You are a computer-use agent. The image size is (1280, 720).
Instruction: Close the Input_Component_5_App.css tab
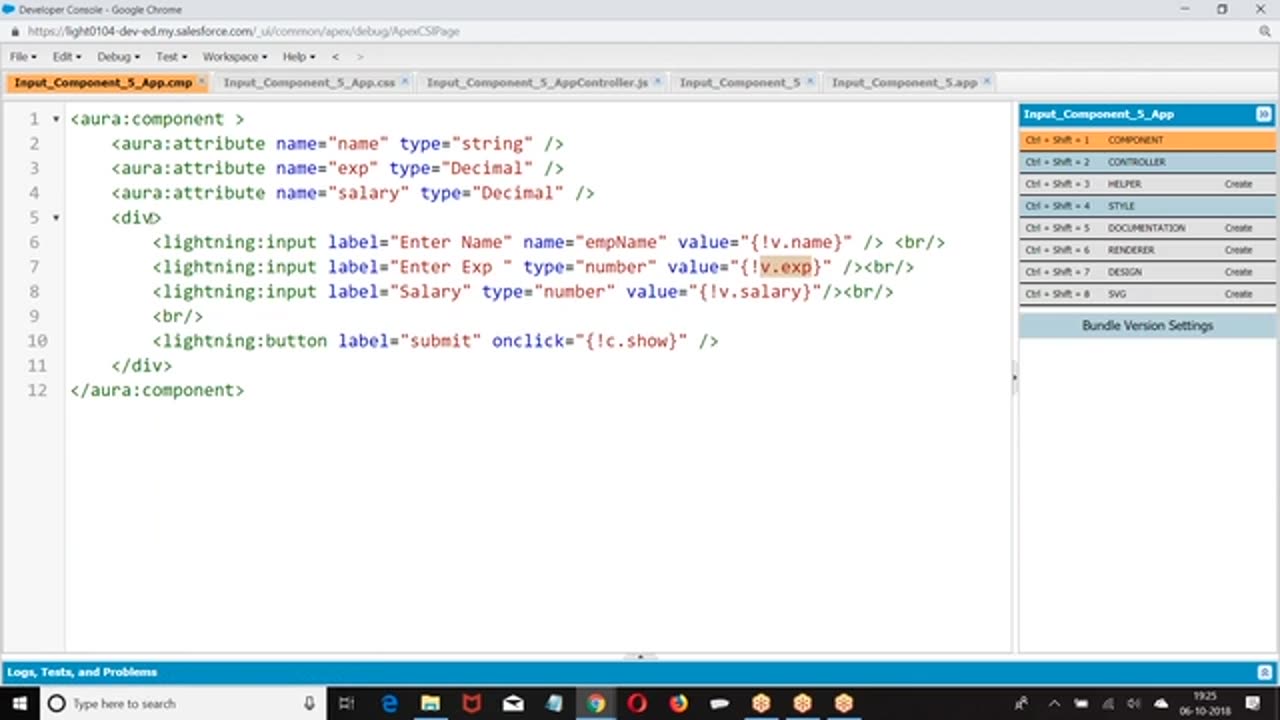point(405,82)
